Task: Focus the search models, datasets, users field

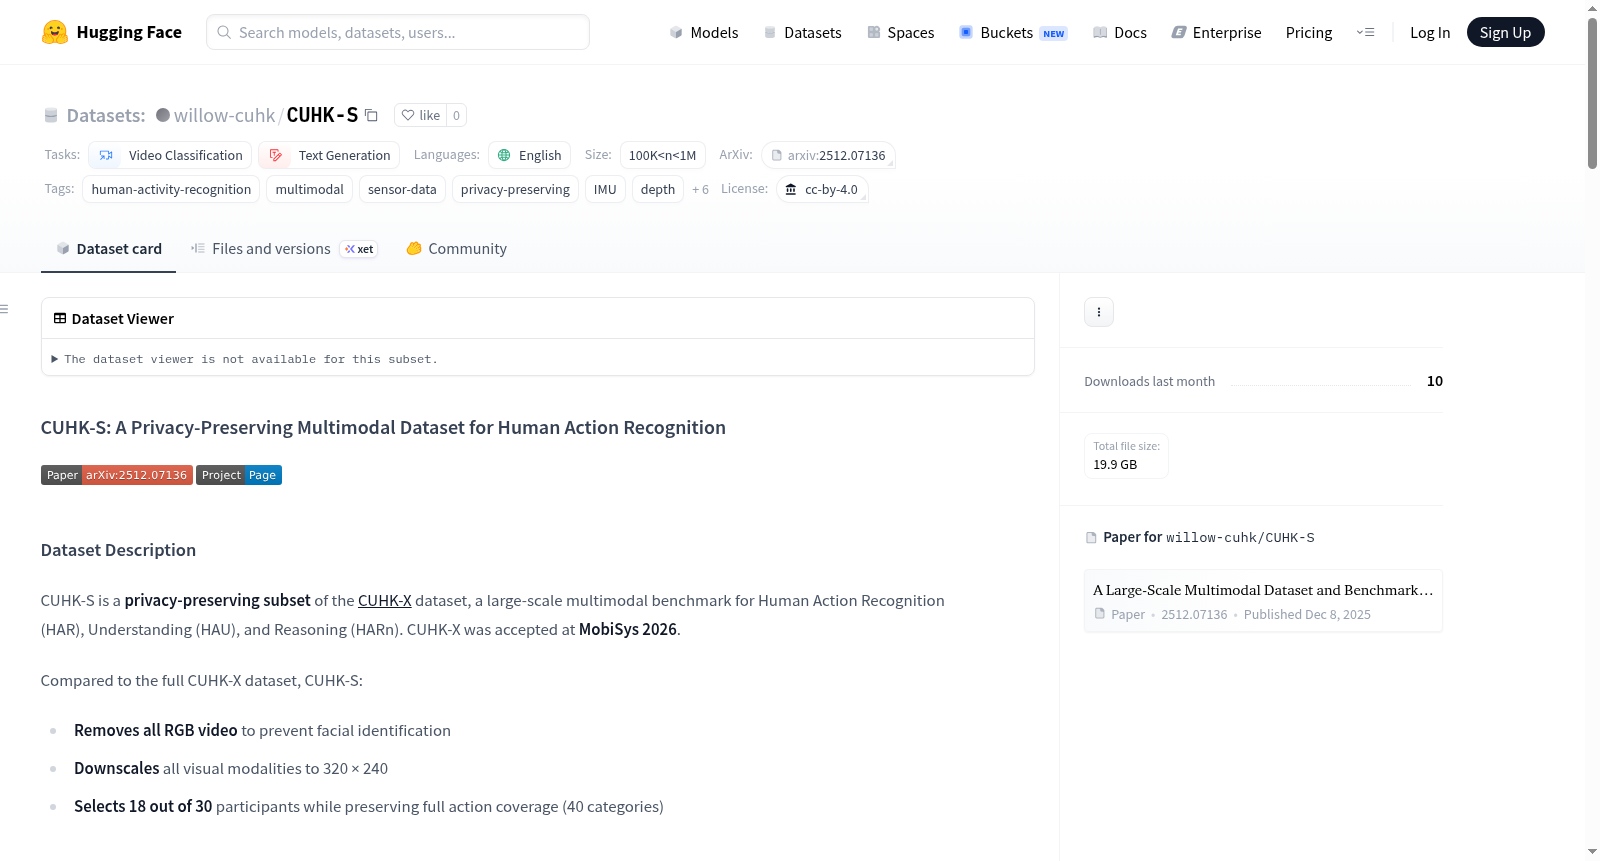Action: (398, 32)
